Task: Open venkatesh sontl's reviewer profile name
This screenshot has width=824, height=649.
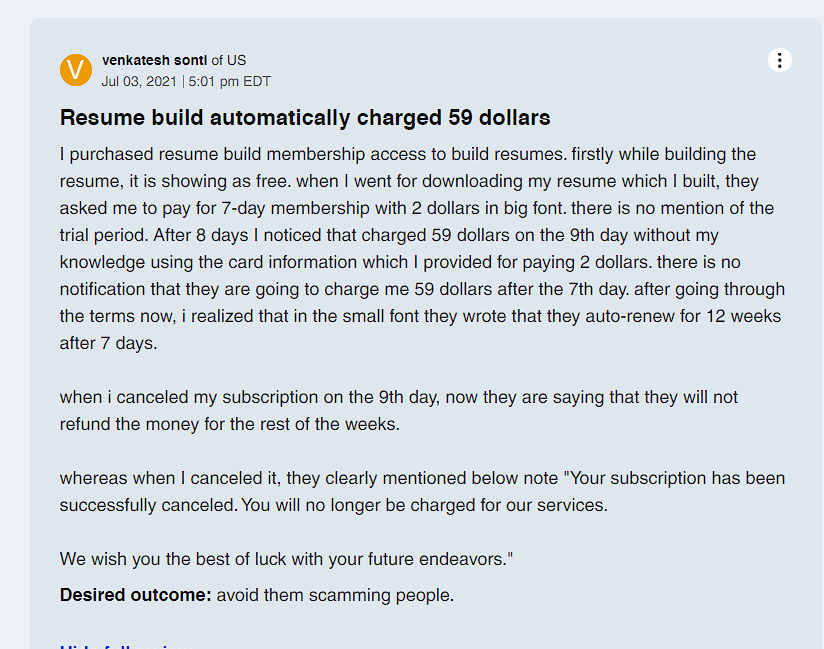Action: pyautogui.click(x=154, y=60)
